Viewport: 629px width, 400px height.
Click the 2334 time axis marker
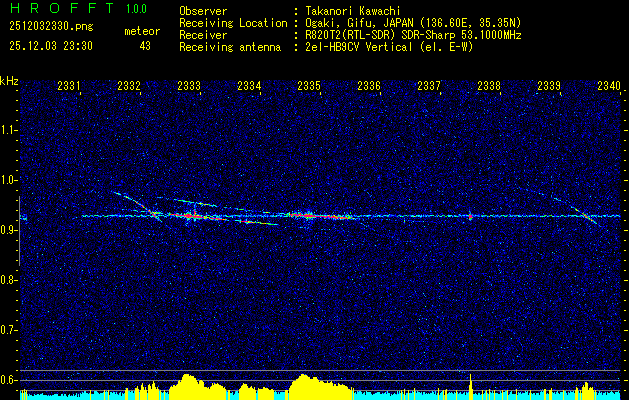point(249,85)
